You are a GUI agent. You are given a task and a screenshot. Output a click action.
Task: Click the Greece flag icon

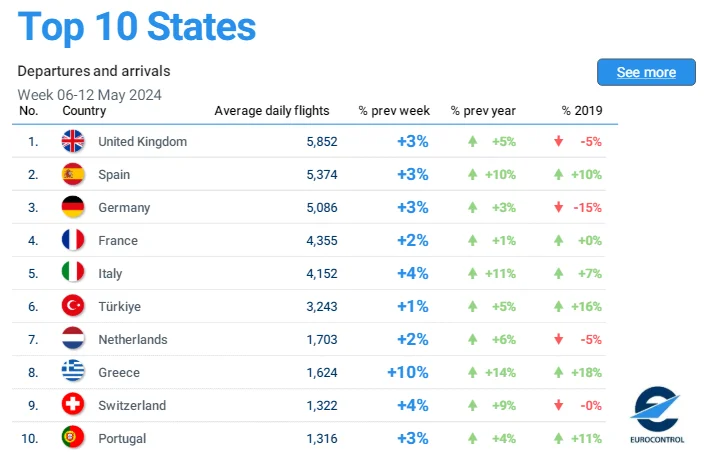click(x=73, y=372)
